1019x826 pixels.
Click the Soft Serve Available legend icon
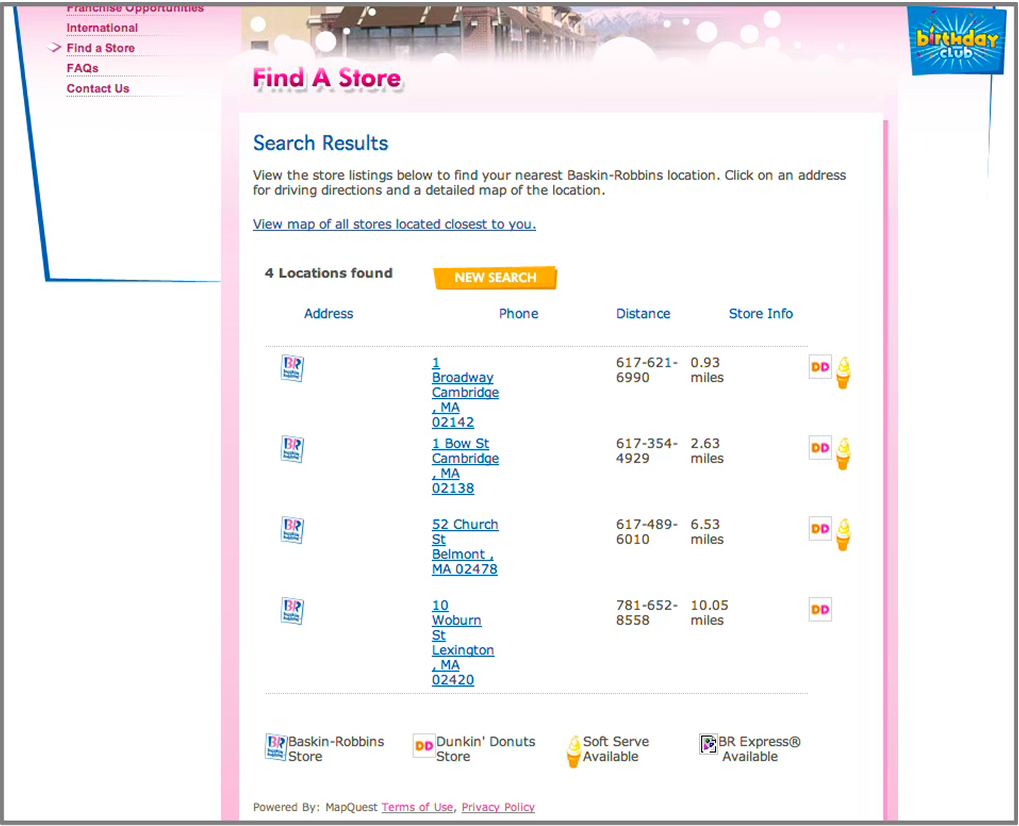pyautogui.click(x=574, y=752)
